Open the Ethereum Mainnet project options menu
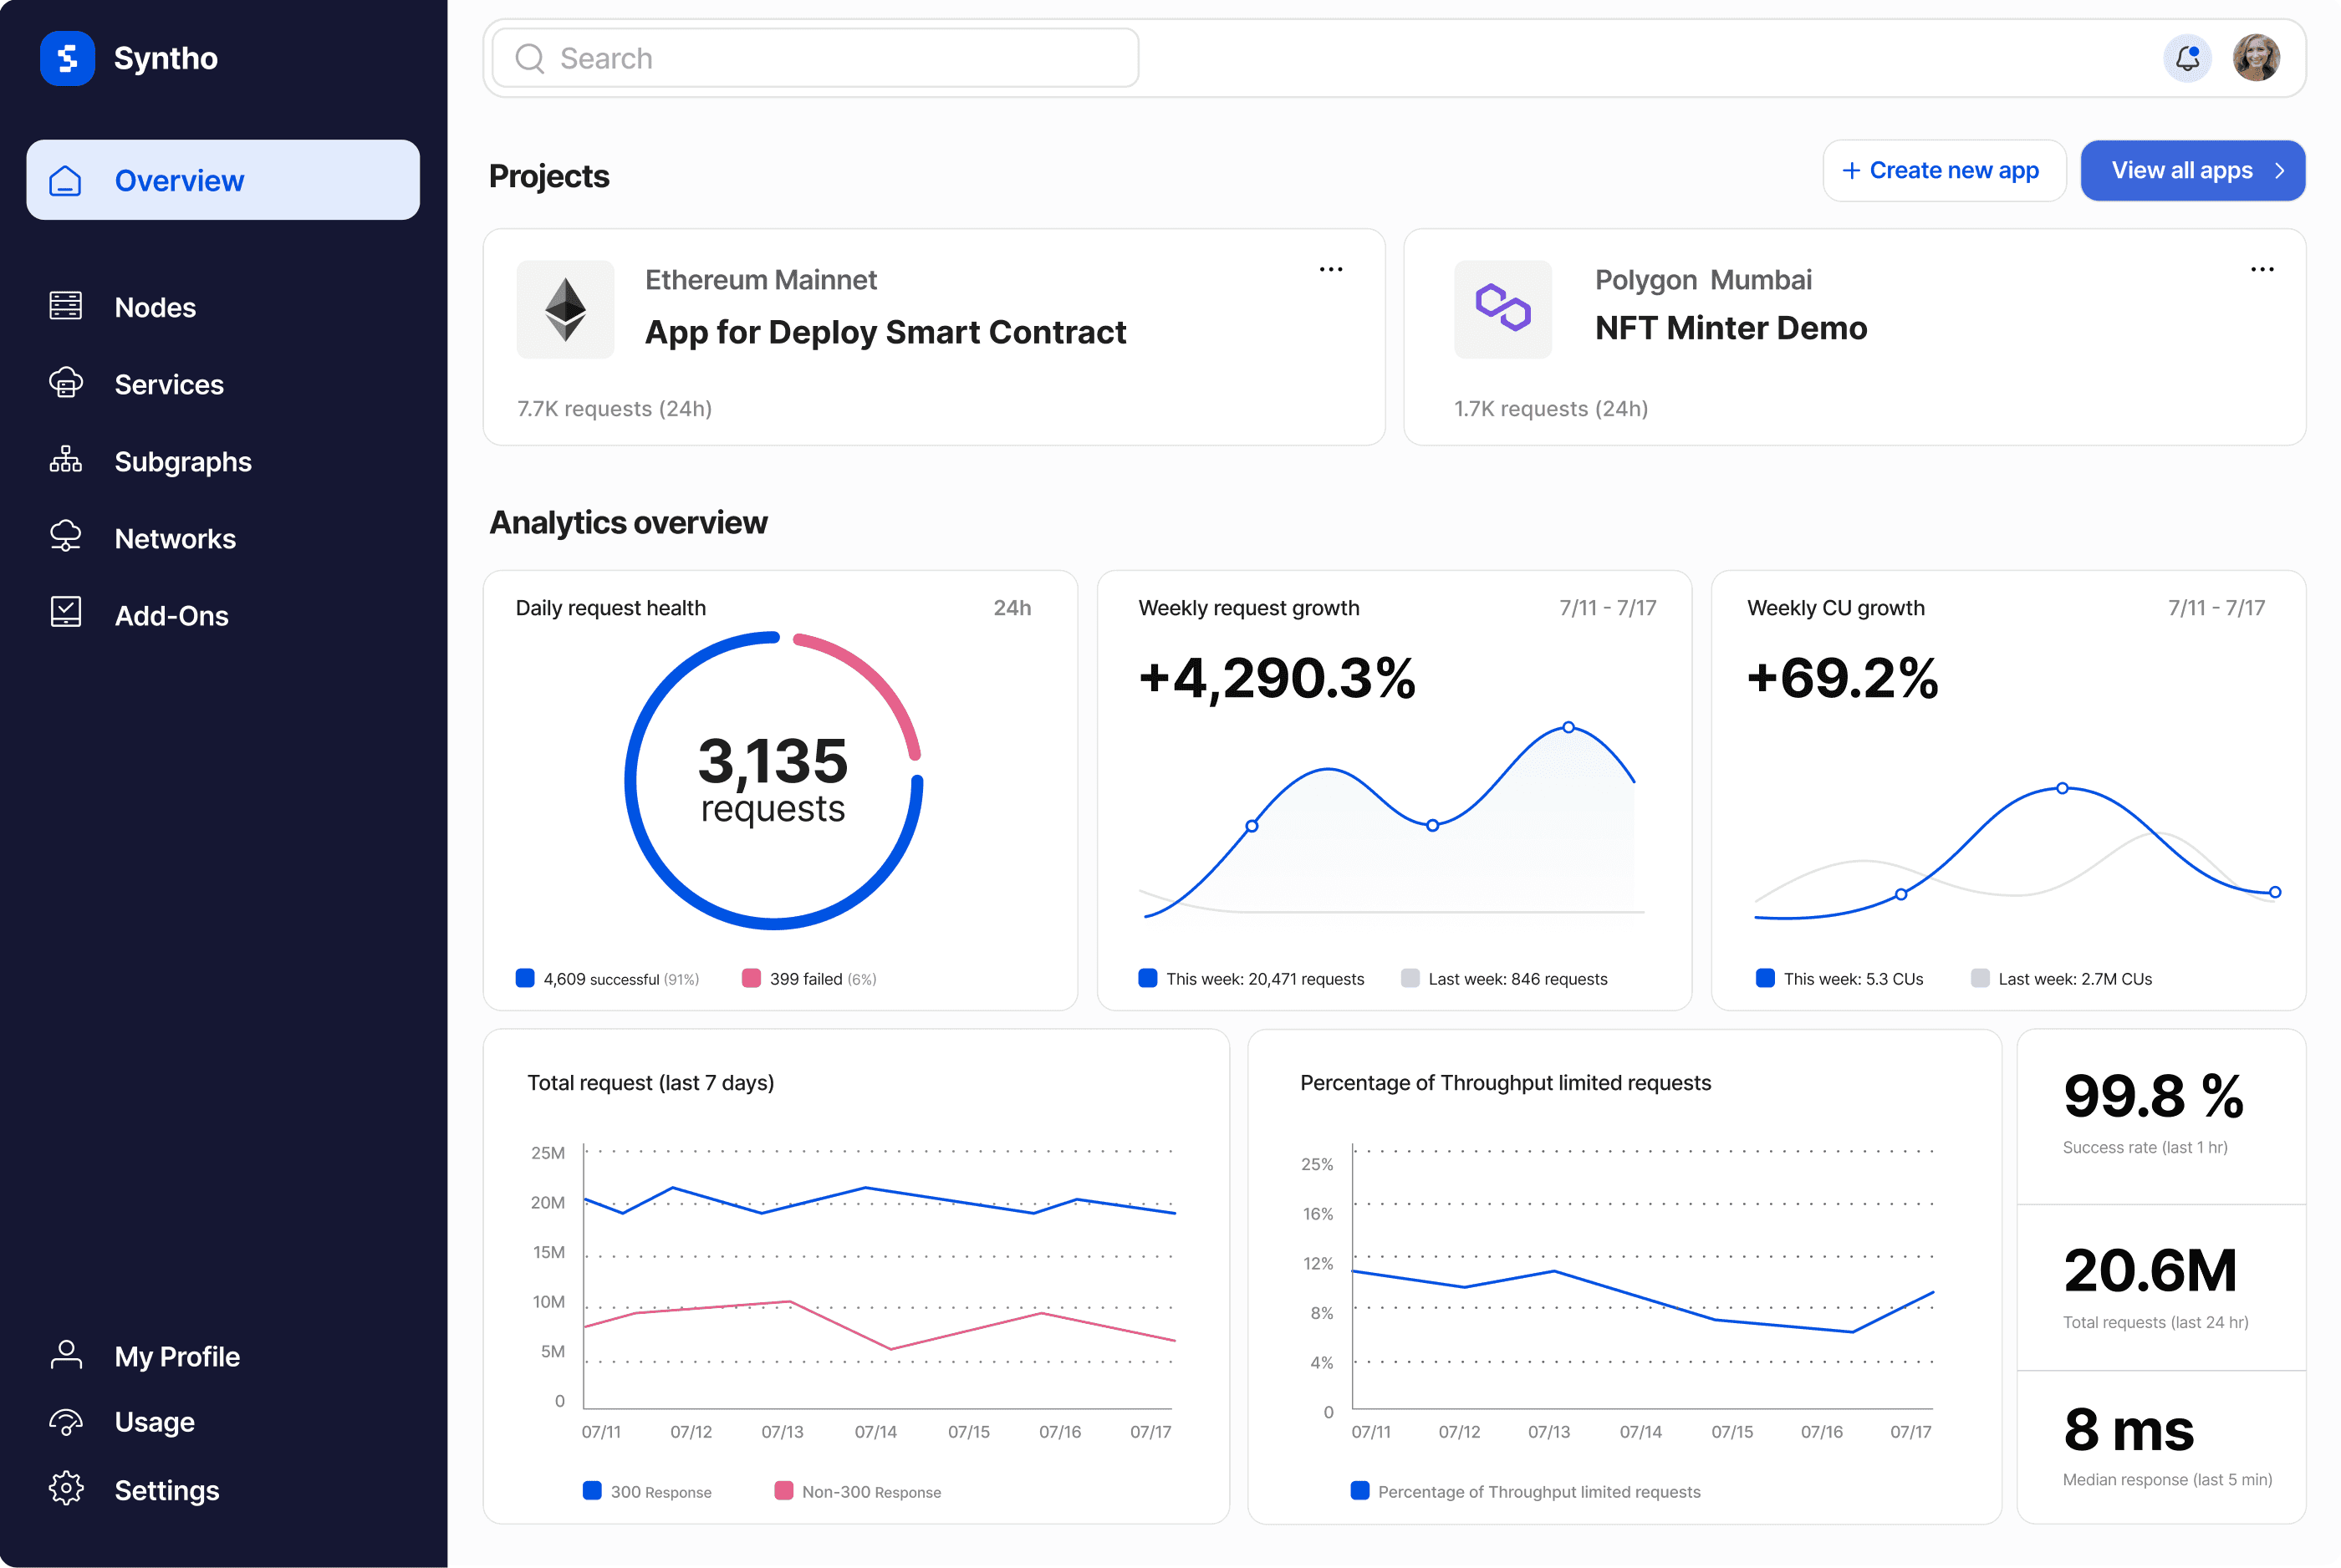Screen dimensions: 2341x1568 pos(1331,268)
